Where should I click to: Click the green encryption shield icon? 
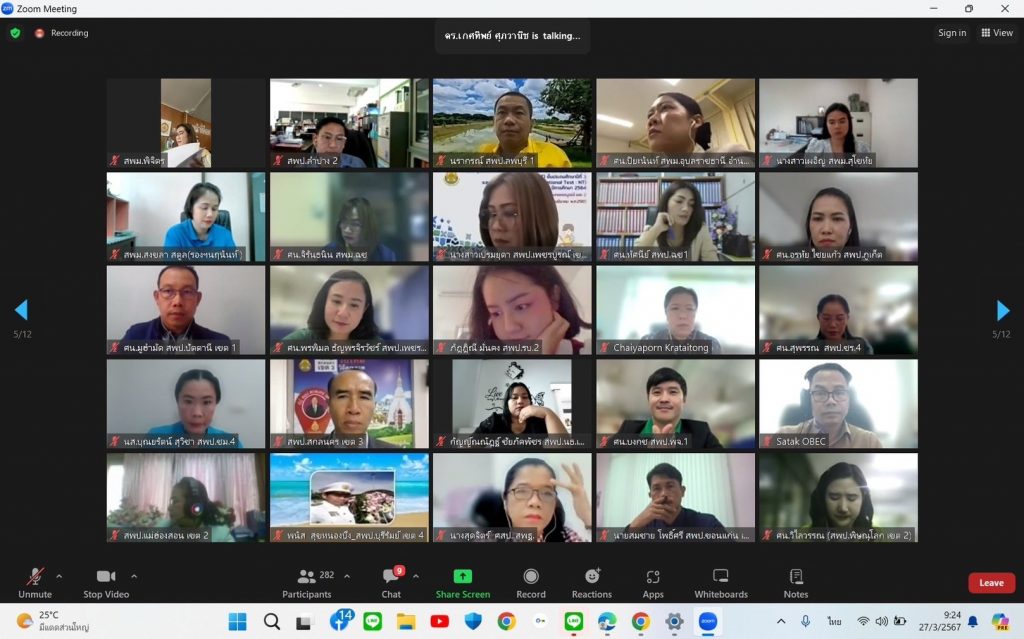[x=15, y=33]
